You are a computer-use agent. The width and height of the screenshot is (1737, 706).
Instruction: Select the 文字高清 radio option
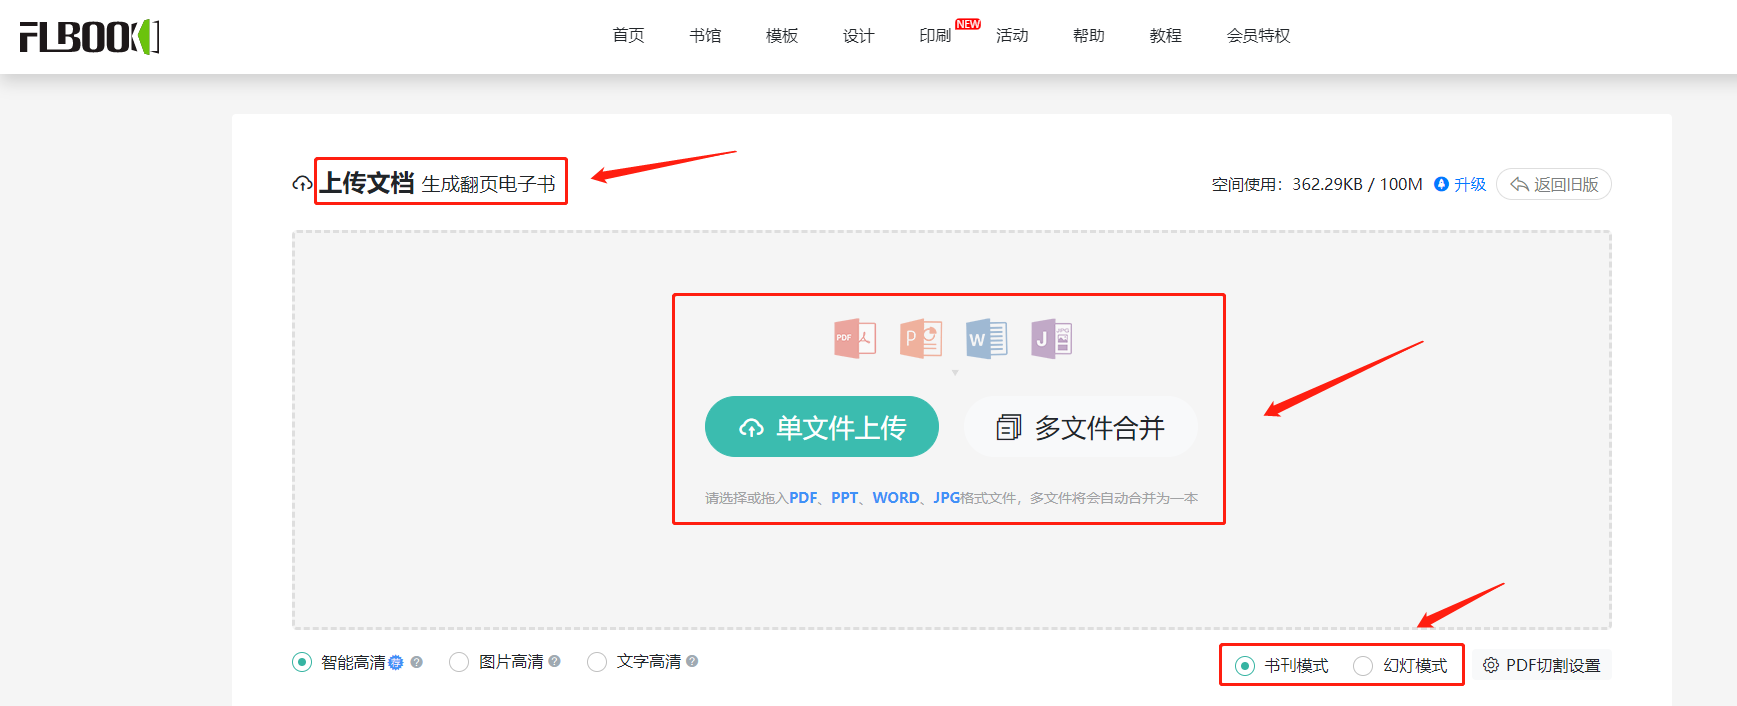[x=597, y=662]
